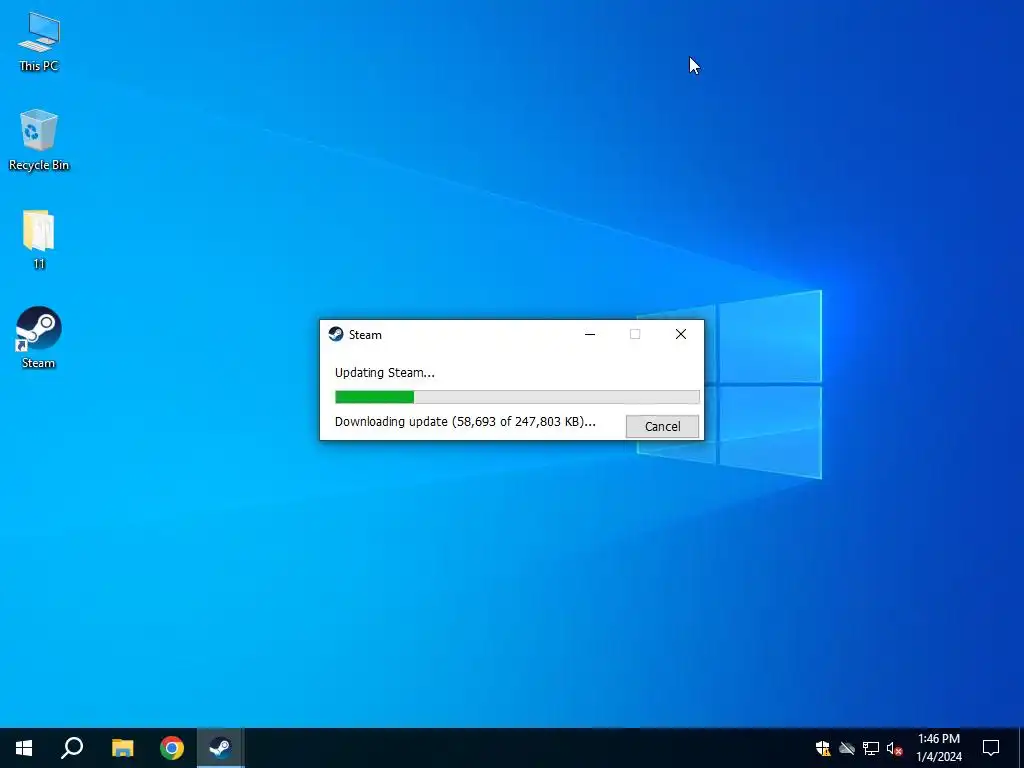
Task: Launch Google Chrome from taskbar
Action: coord(172,748)
